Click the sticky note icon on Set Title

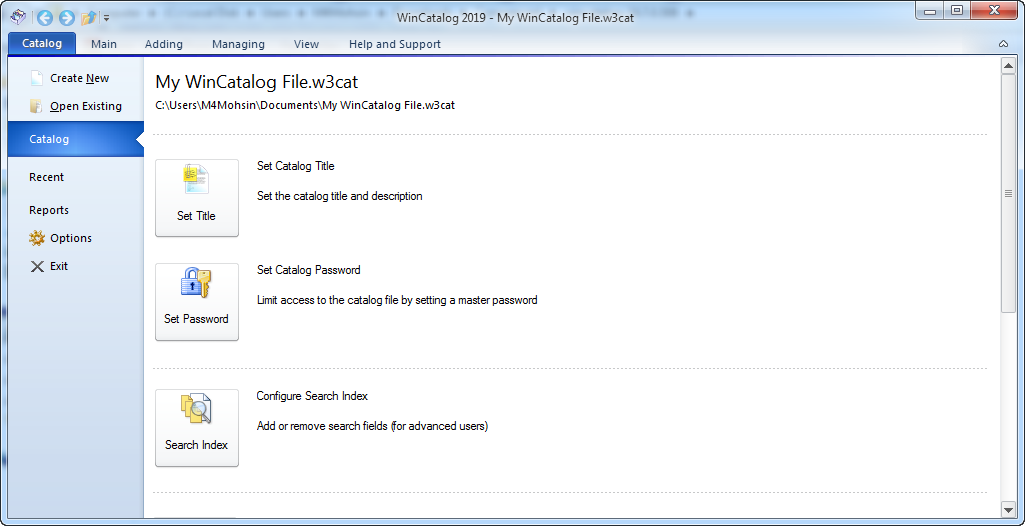point(196,179)
